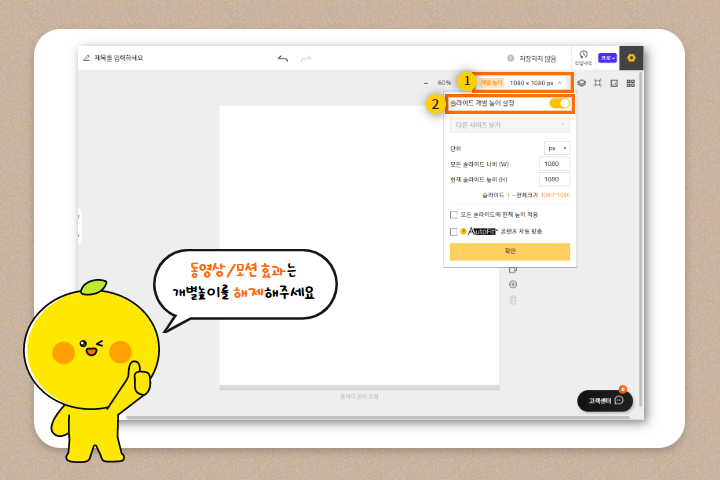Click the AutoFit yellow badge icon
Image resolution: width=720 pixels, height=480 pixels.
coord(463,231)
